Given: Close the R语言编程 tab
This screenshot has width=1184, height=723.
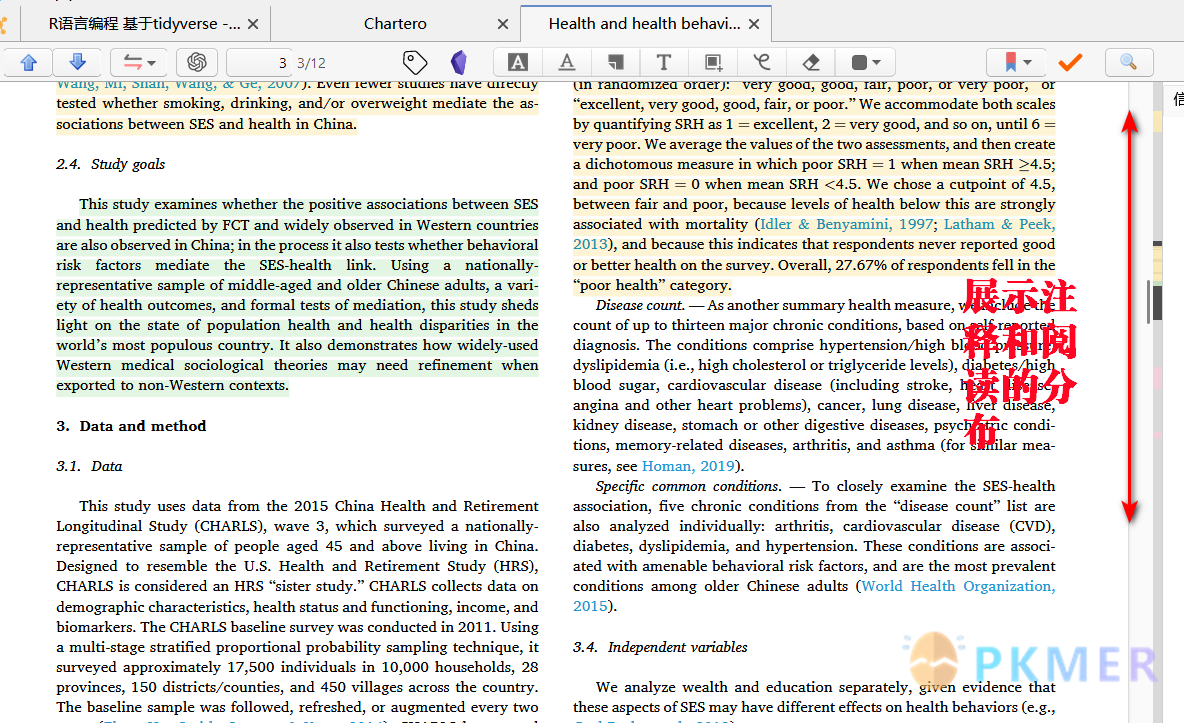Looking at the screenshot, I should pyautogui.click(x=253, y=24).
